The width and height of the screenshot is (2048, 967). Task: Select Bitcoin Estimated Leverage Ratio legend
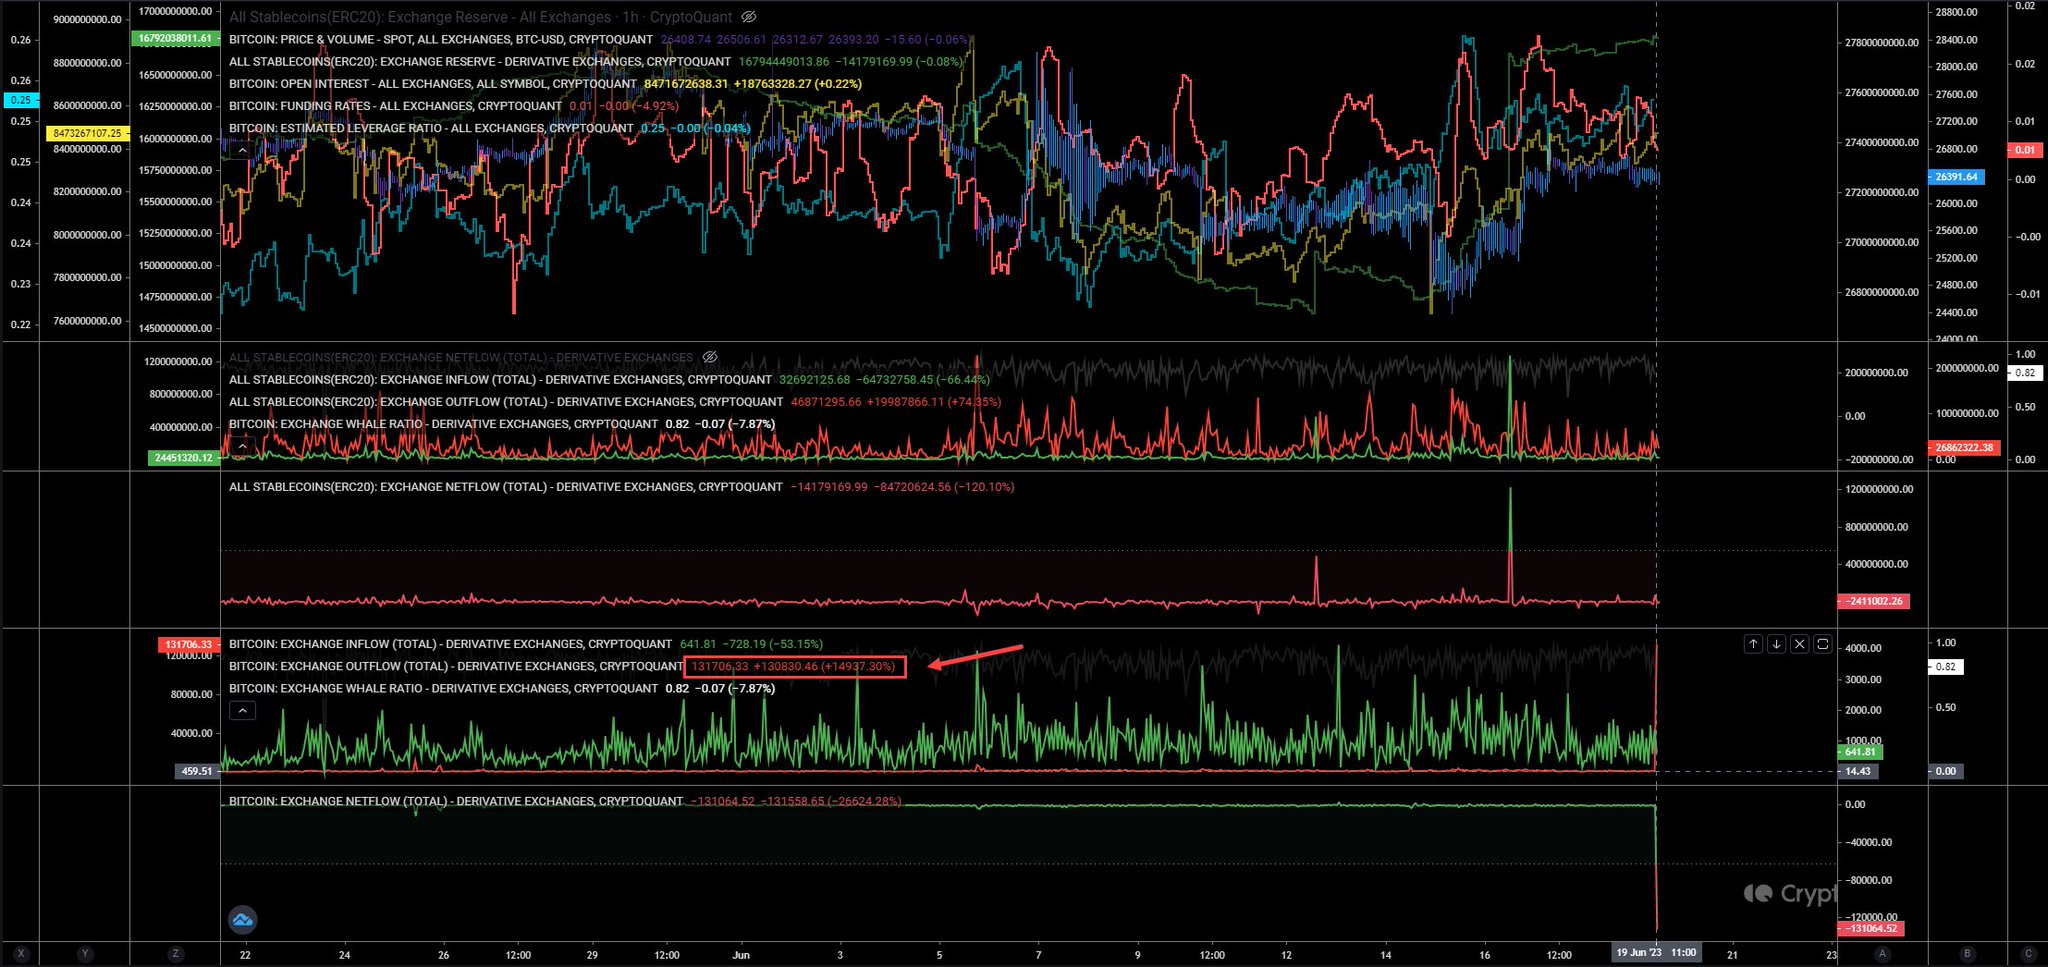pos(431,128)
